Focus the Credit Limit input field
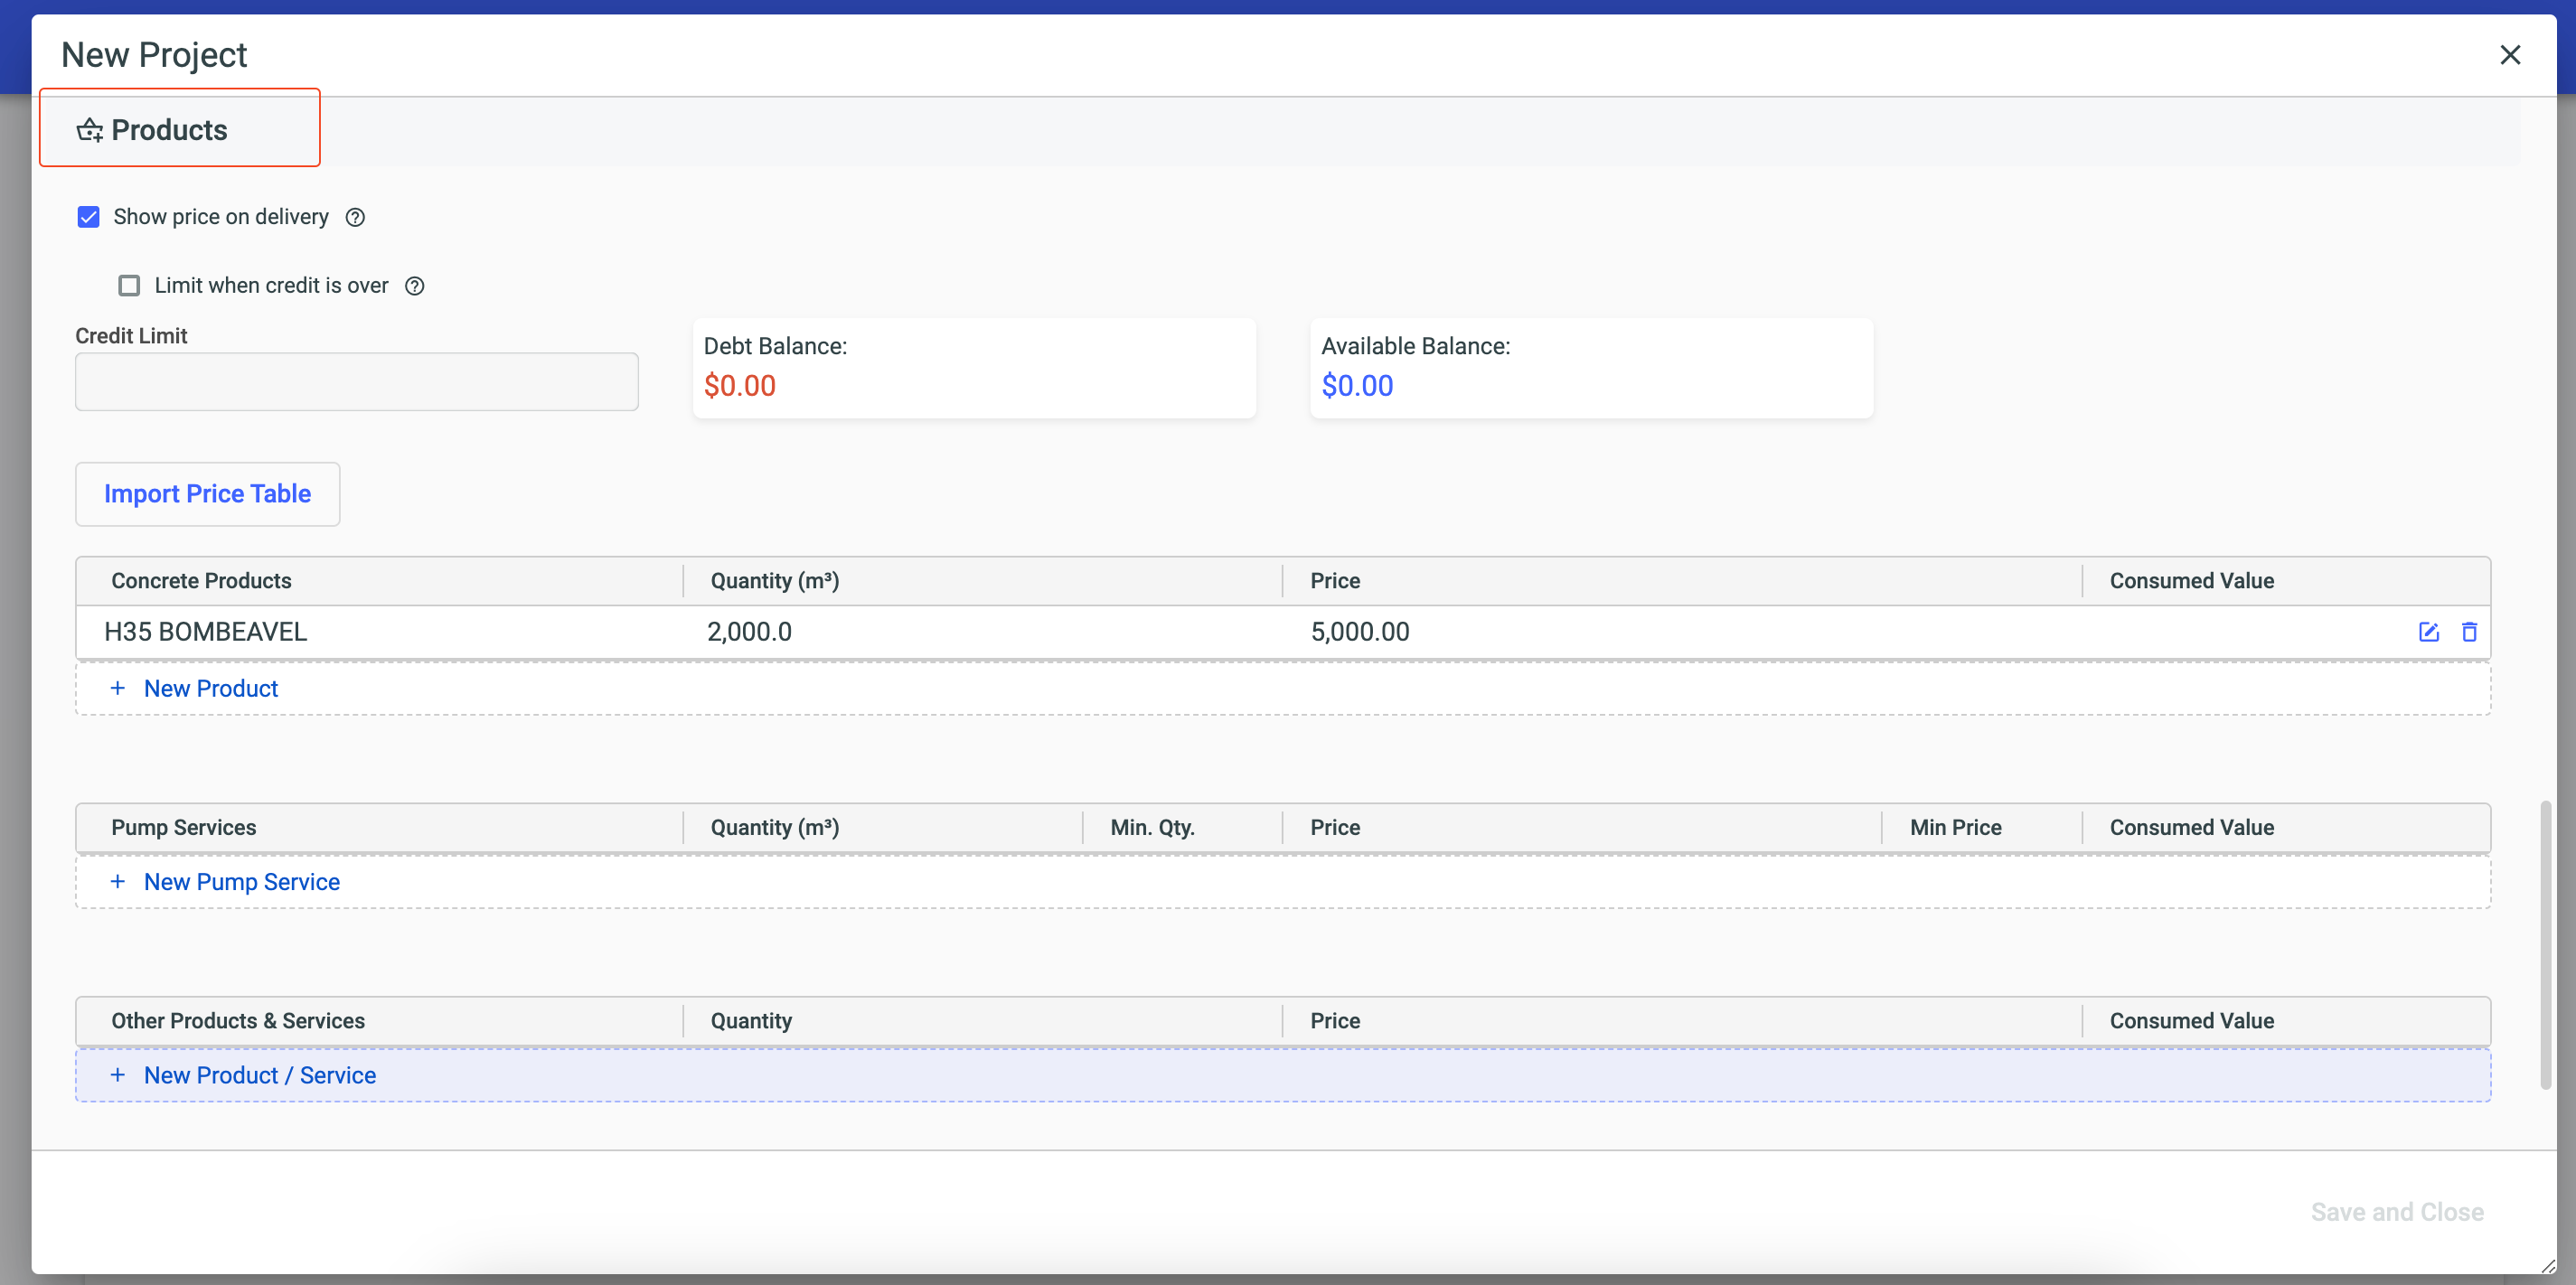This screenshot has width=2576, height=1285. pos(356,381)
